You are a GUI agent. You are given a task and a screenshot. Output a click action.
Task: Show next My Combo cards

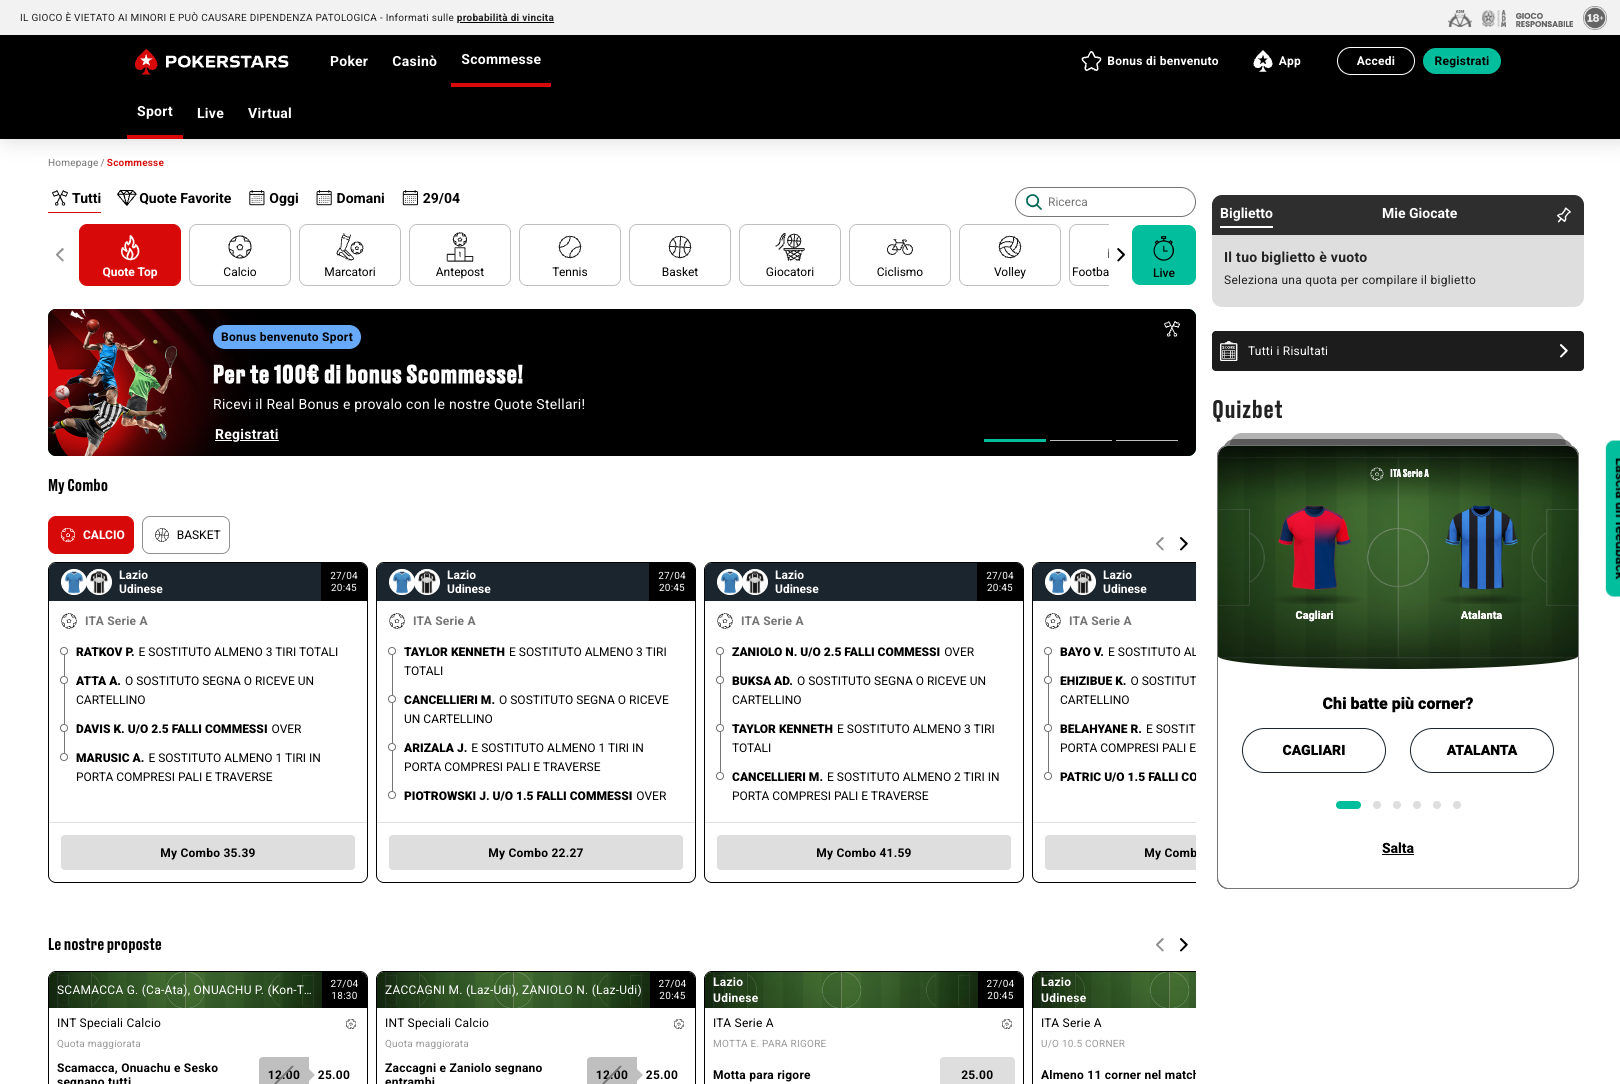(x=1184, y=544)
